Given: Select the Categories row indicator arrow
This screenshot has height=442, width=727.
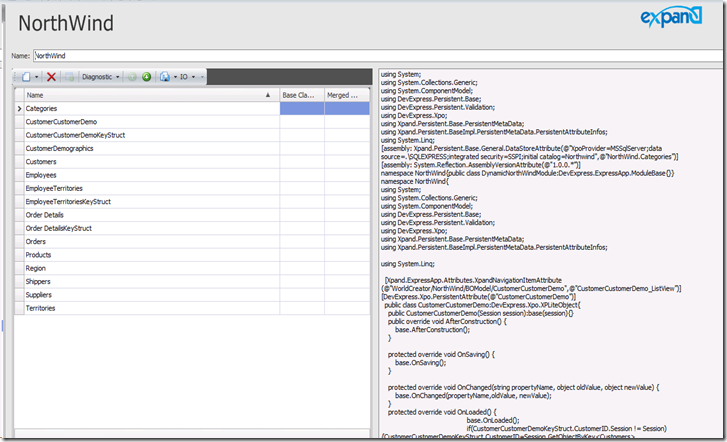Looking at the screenshot, I should click(x=19, y=108).
